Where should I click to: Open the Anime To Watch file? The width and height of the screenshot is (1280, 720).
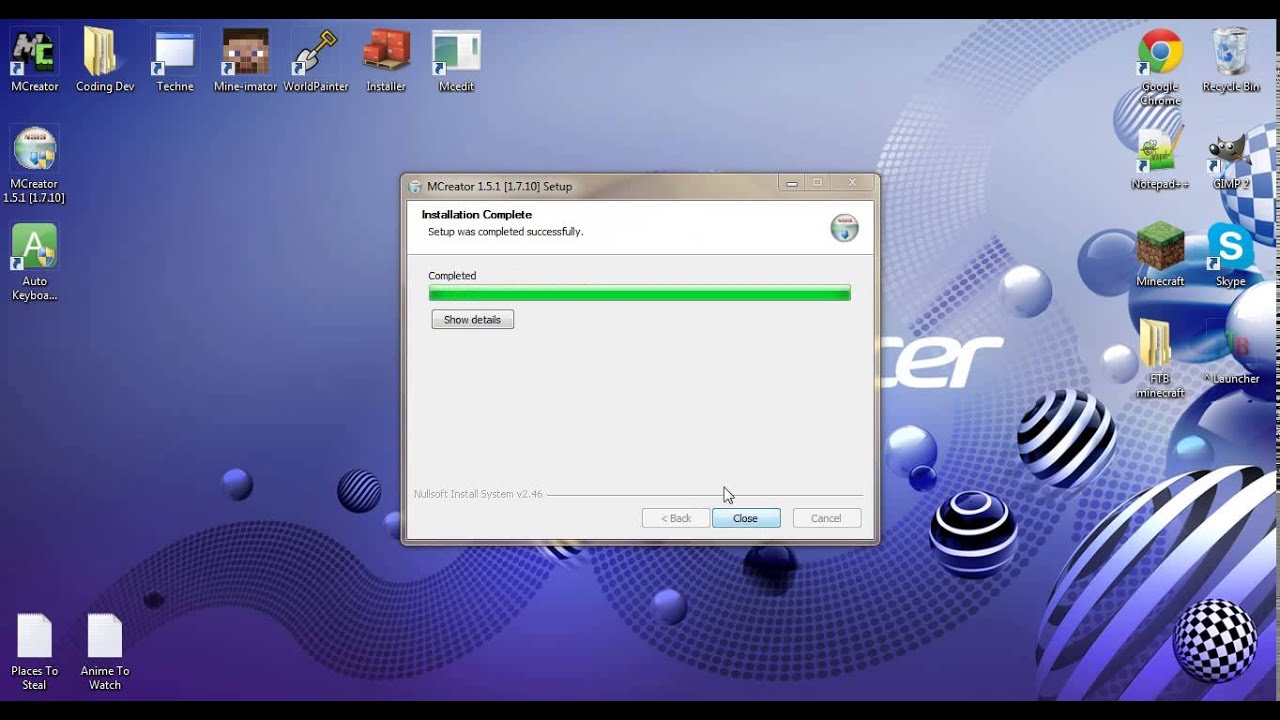click(x=105, y=652)
